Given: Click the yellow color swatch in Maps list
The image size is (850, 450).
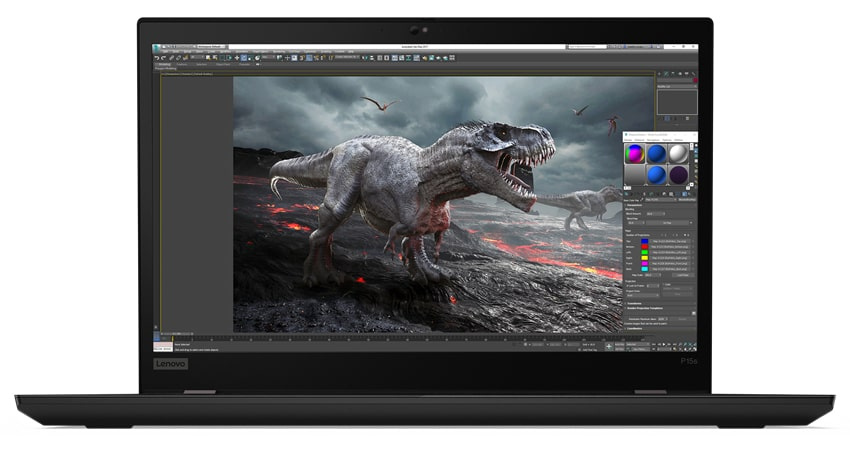Looking at the screenshot, I should [x=645, y=258].
